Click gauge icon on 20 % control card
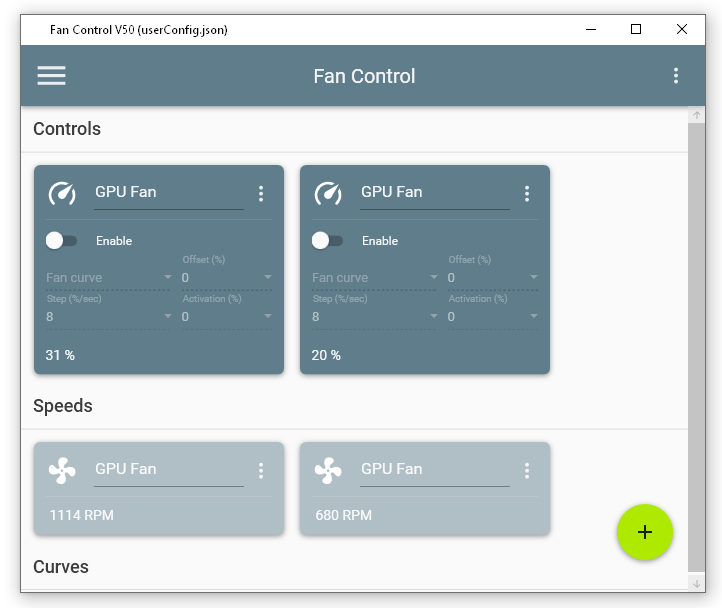Viewport: 722px width, 608px height. click(328, 193)
